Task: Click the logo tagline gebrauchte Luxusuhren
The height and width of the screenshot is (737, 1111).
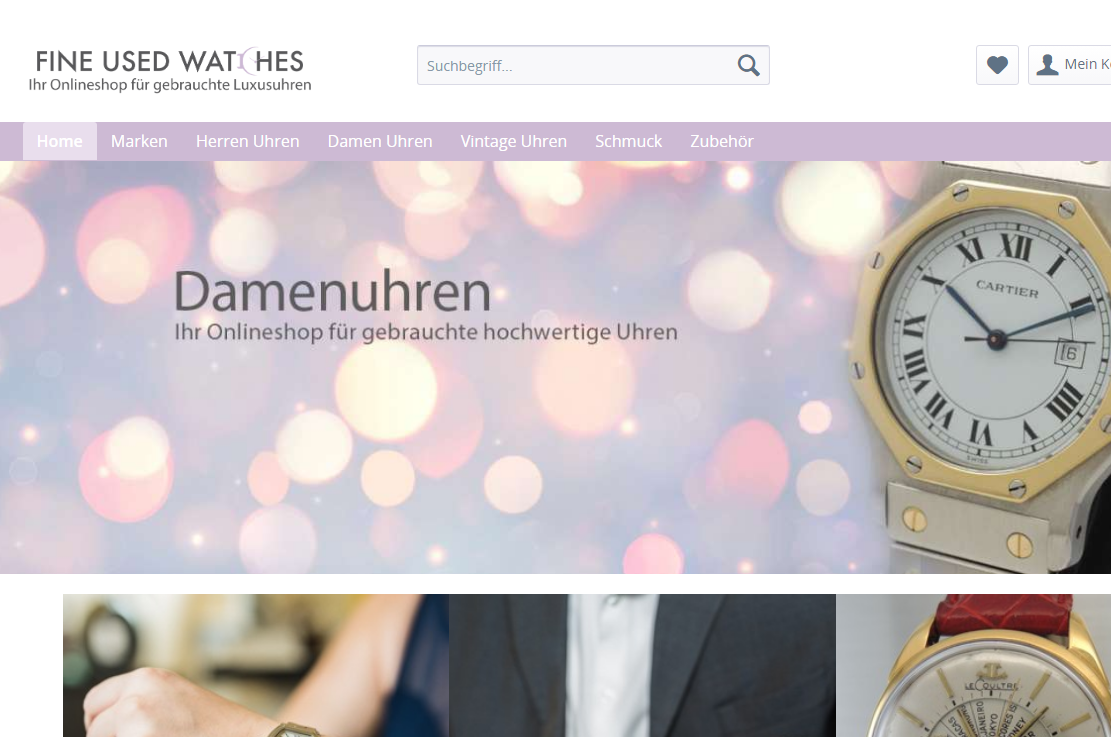Action: click(x=169, y=85)
